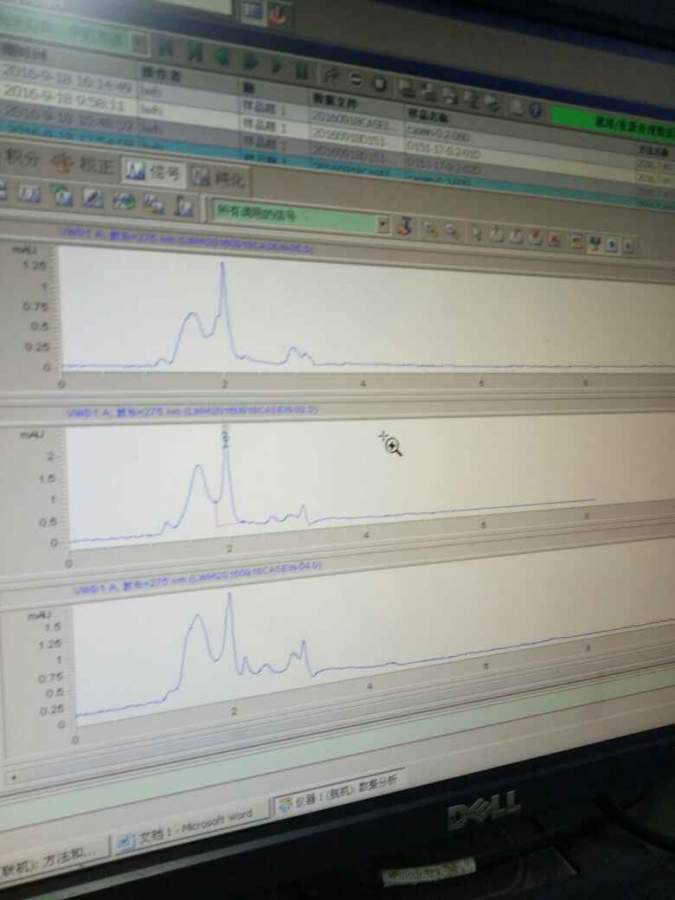Click the green status indicator bar at top right
This screenshot has height=900, width=675.
(x=613, y=124)
